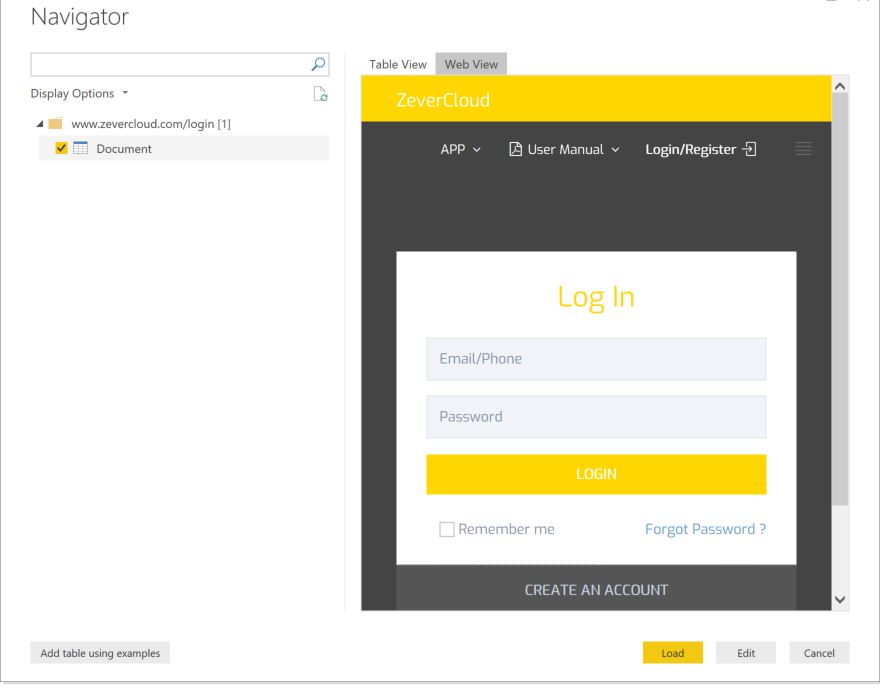
Task: Click the sign-in arrow icon after Login/Register
Action: click(749, 149)
